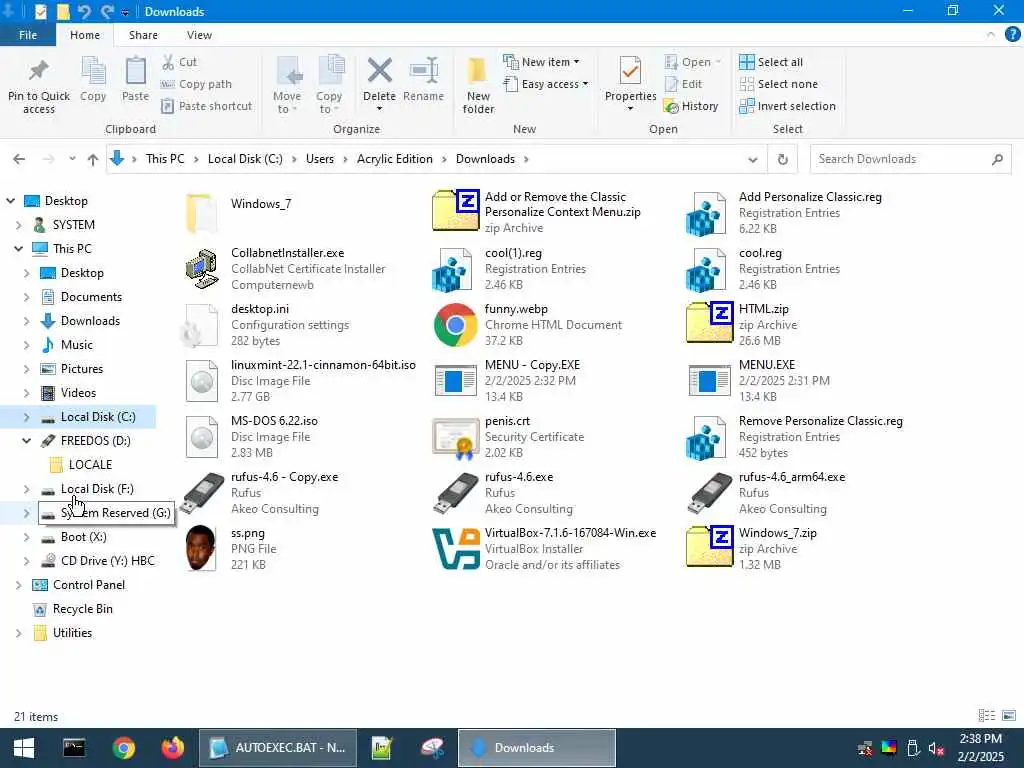Image resolution: width=1024 pixels, height=768 pixels.
Task: Expand the Control Panel tree node
Action: (18, 585)
